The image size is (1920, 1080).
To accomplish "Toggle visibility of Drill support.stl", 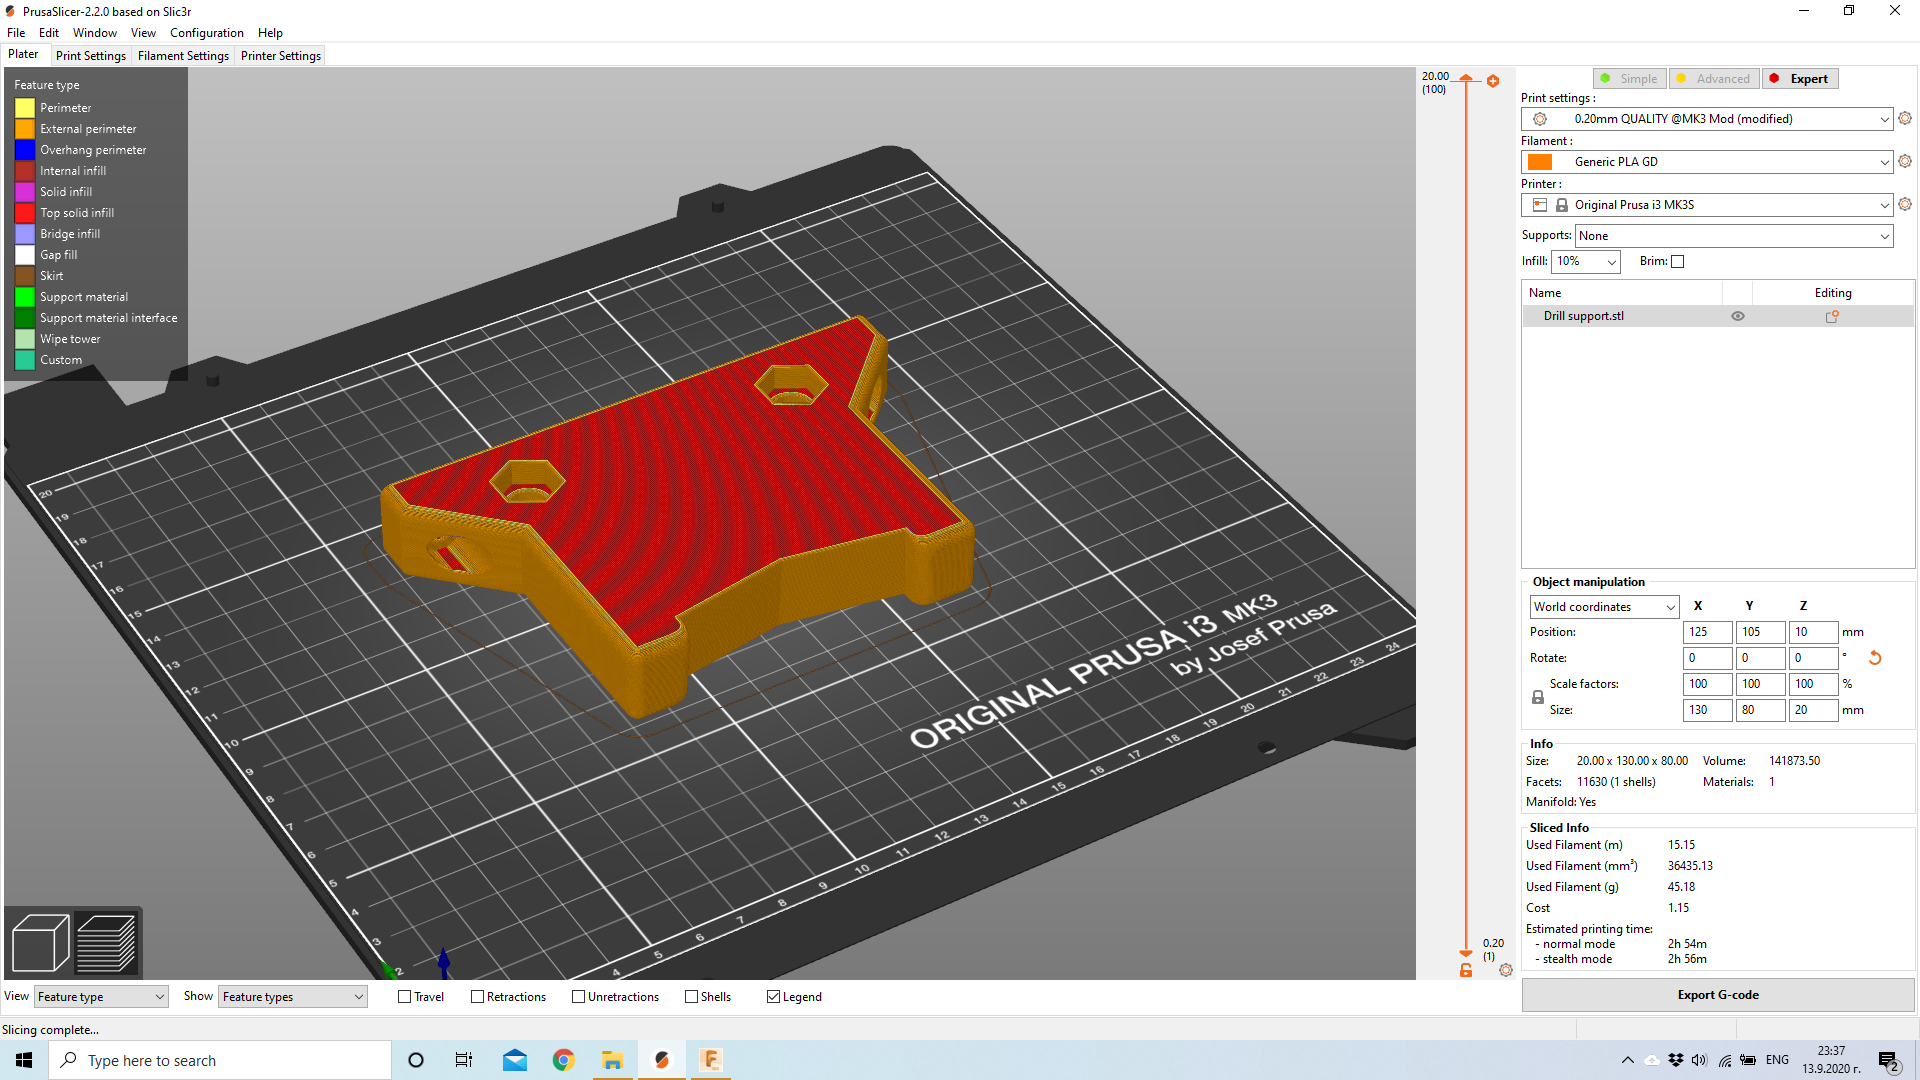I will tap(1738, 316).
